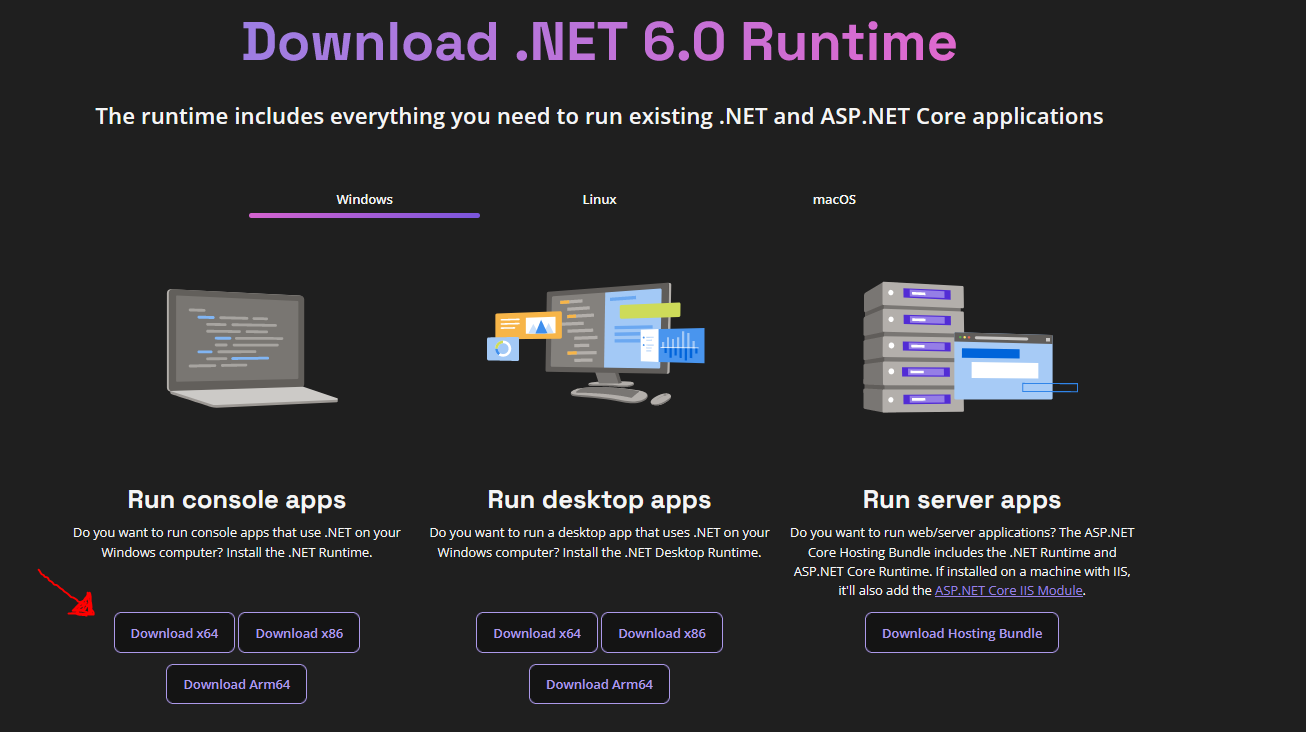Download x86 Desktop Runtime for desktop apps

[x=662, y=633]
